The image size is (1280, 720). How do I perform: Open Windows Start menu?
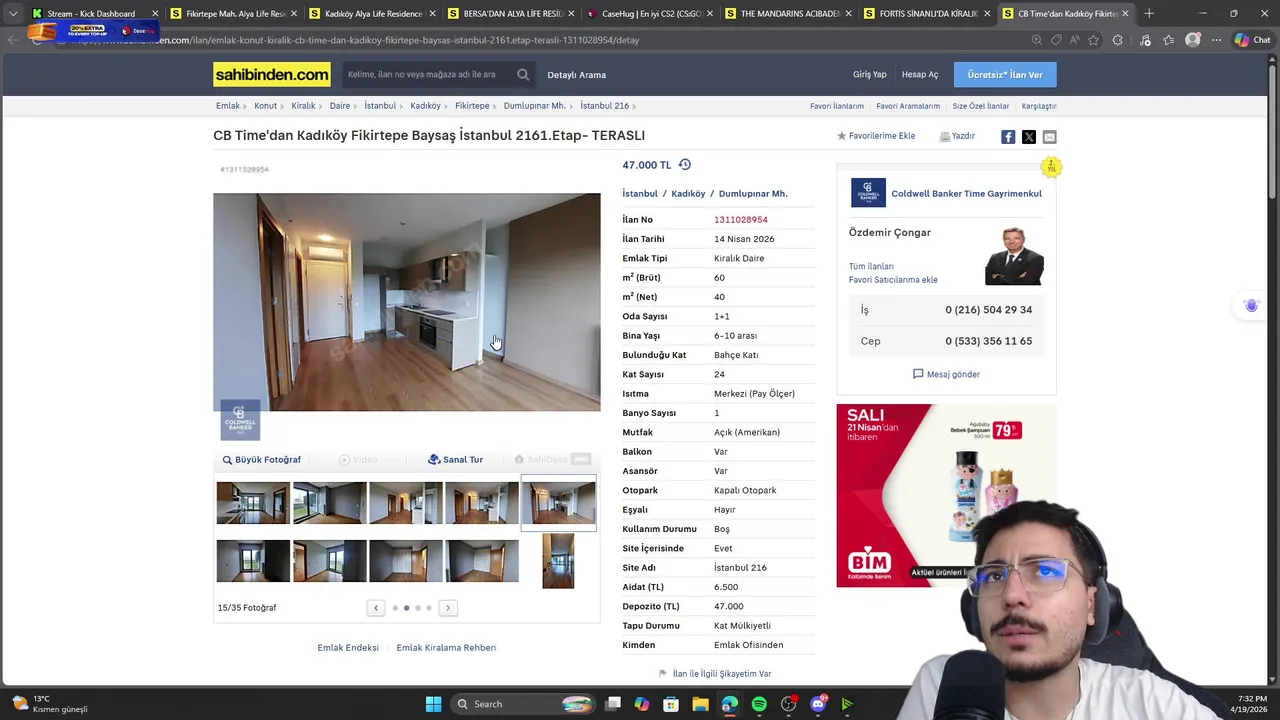click(433, 704)
